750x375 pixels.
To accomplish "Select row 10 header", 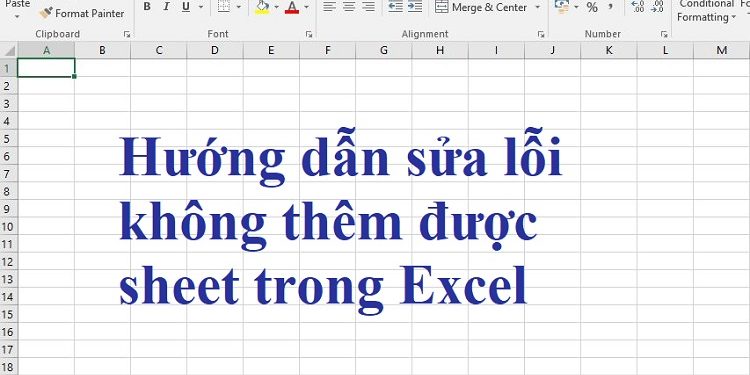I will pyautogui.click(x=8, y=227).
